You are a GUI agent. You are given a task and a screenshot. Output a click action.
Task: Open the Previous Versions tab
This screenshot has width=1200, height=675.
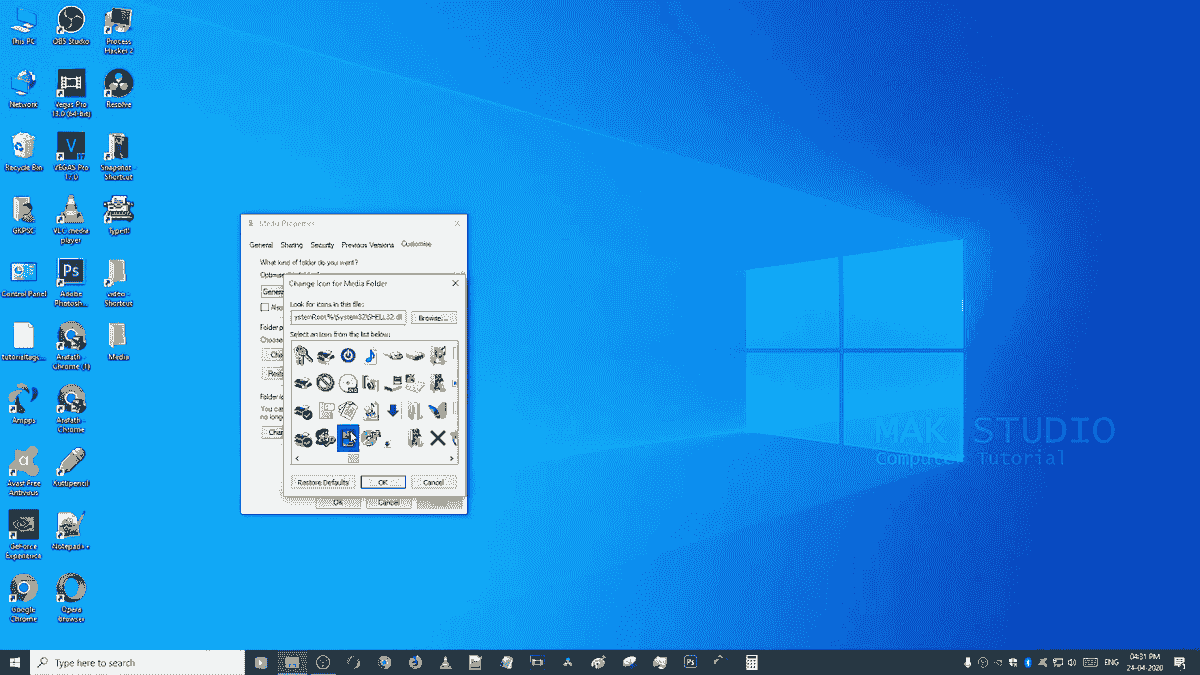[x=367, y=245]
